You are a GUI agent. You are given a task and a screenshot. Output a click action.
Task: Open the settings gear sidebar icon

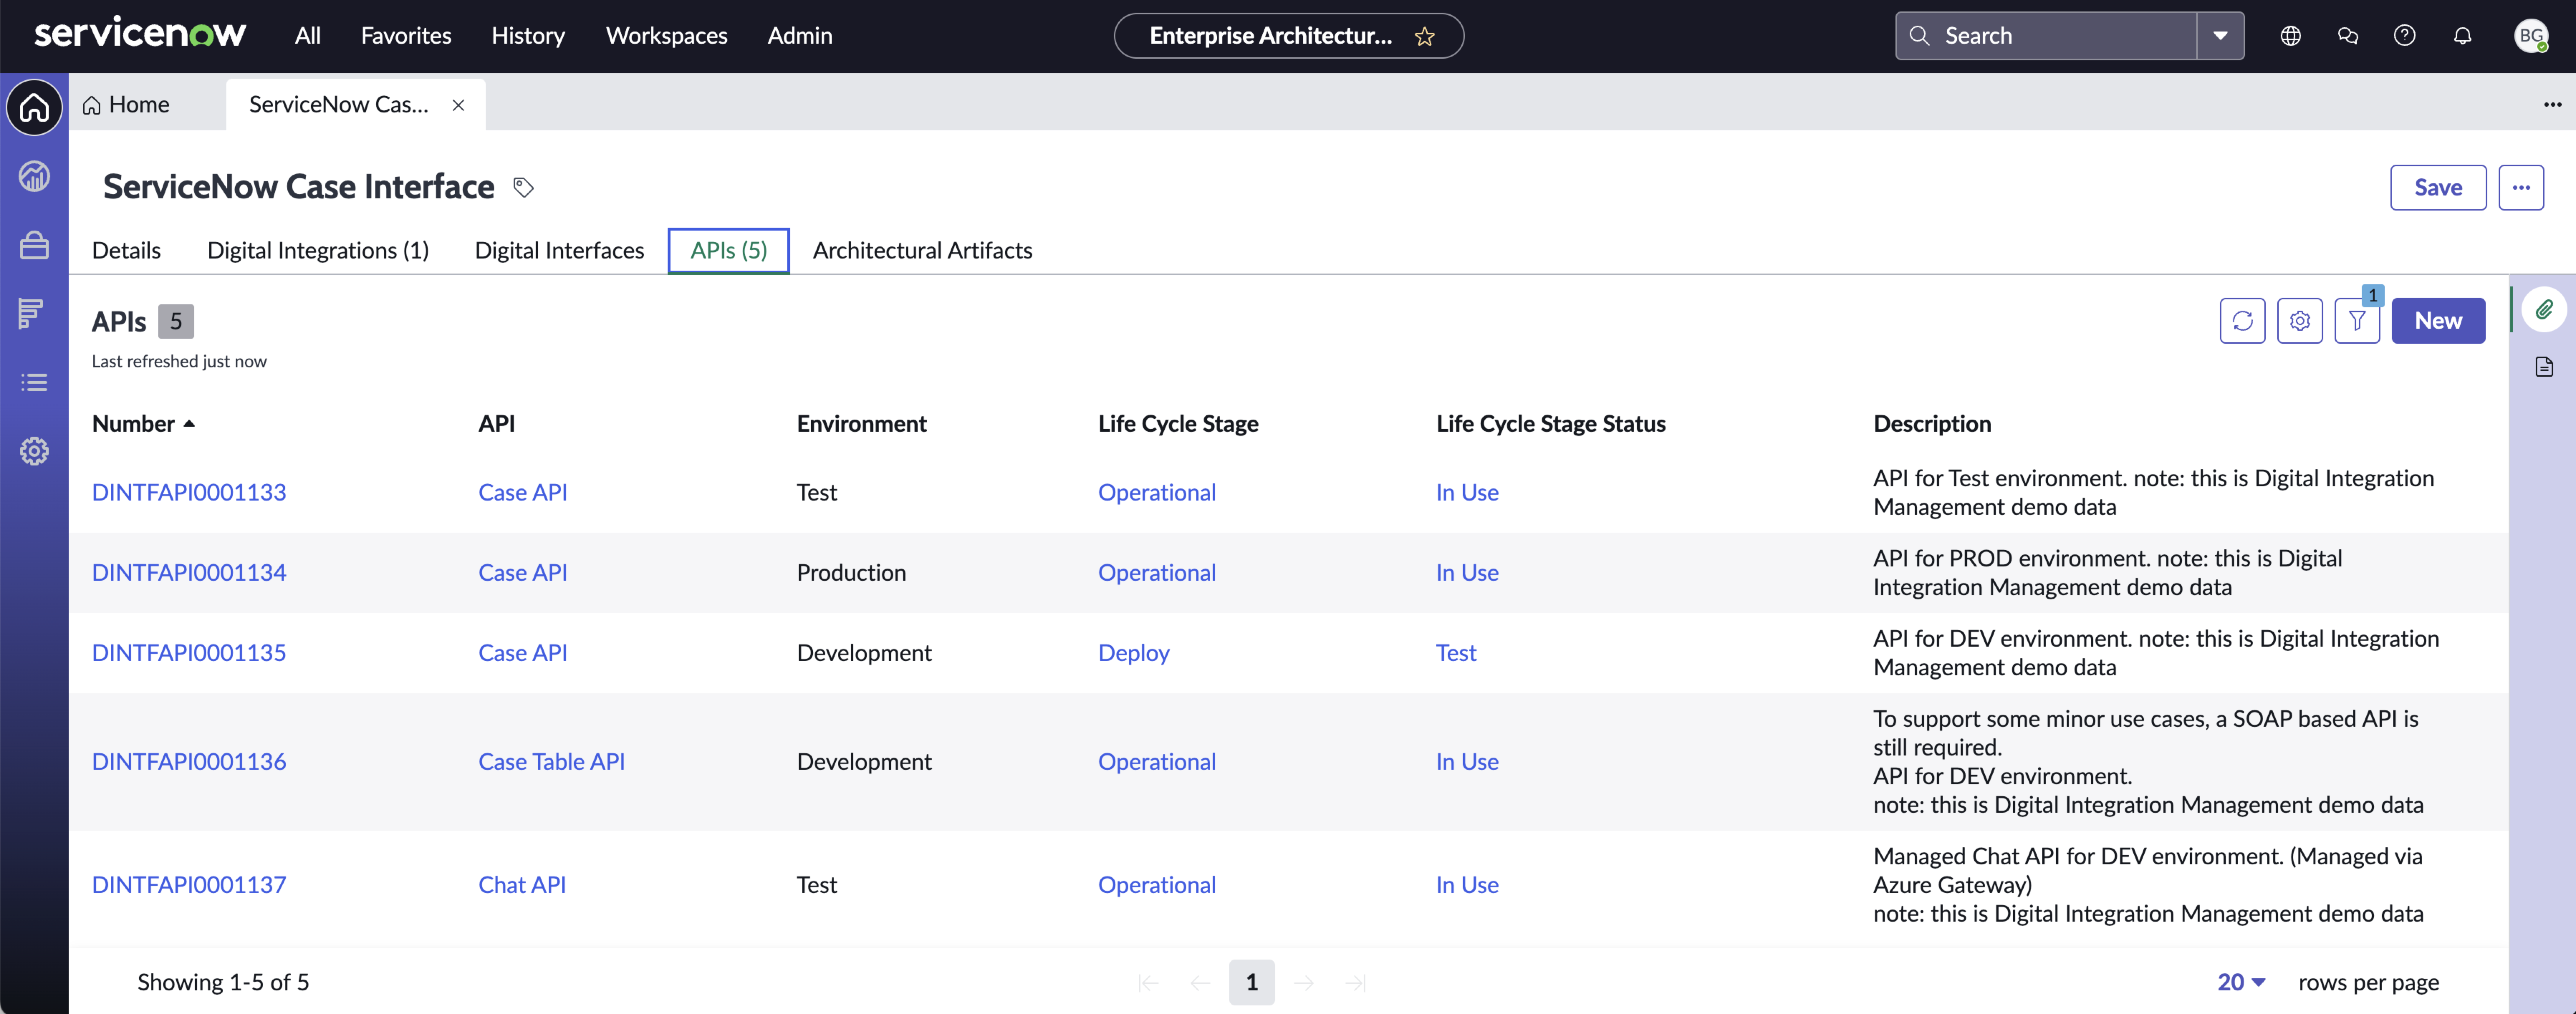34,451
